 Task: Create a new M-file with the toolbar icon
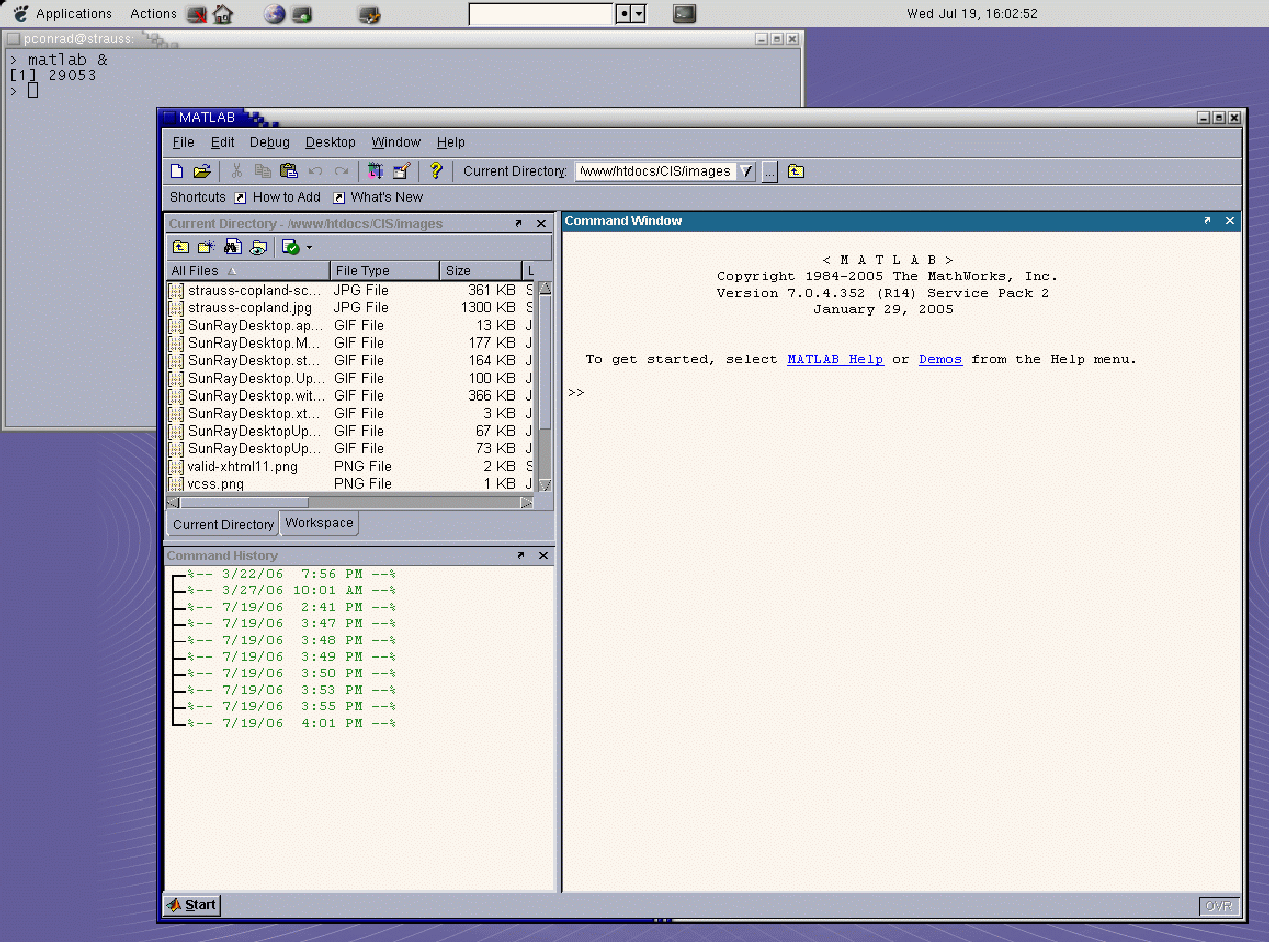177,171
